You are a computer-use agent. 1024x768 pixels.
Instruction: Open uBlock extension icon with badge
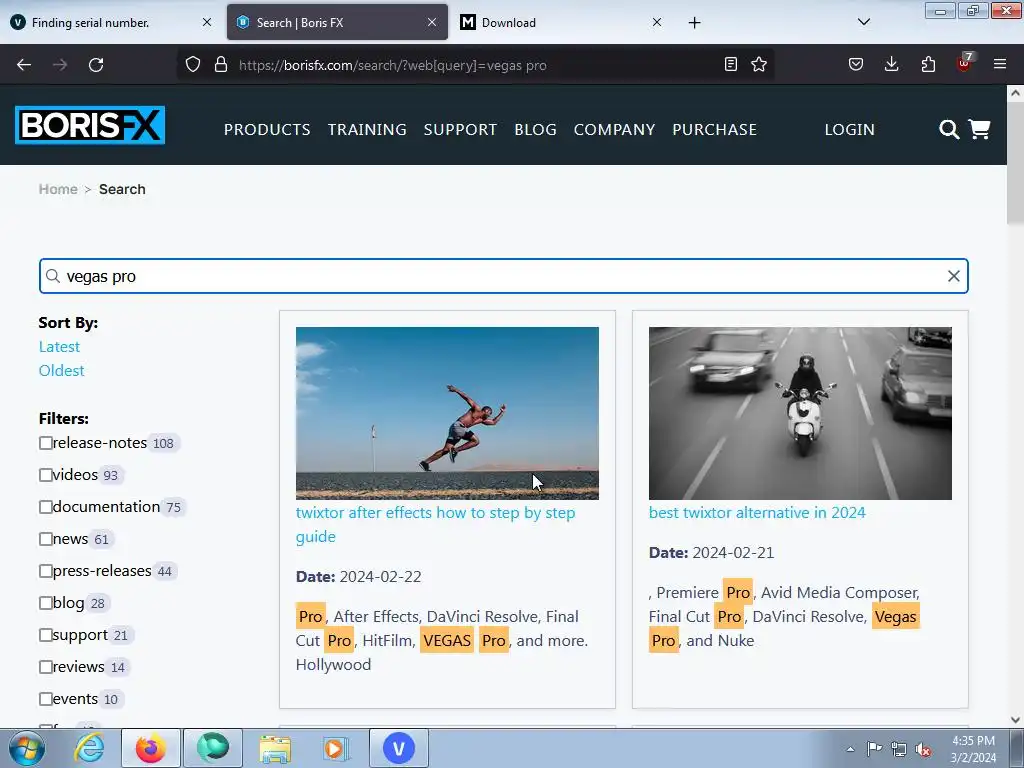[x=964, y=63]
